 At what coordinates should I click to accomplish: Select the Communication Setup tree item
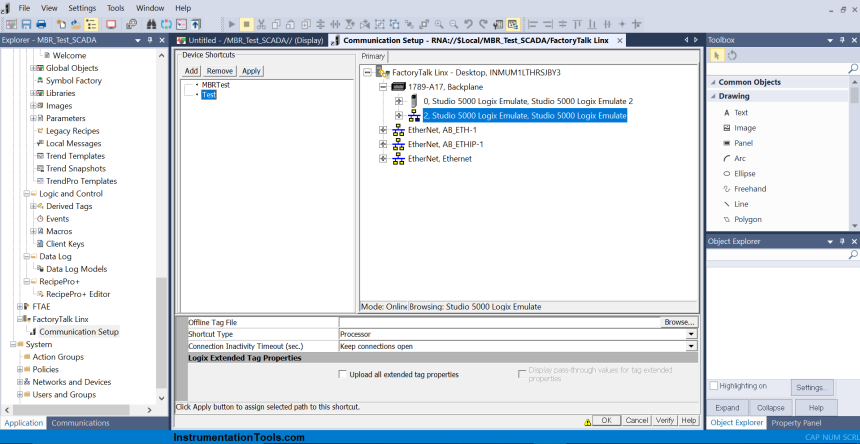click(x=79, y=332)
